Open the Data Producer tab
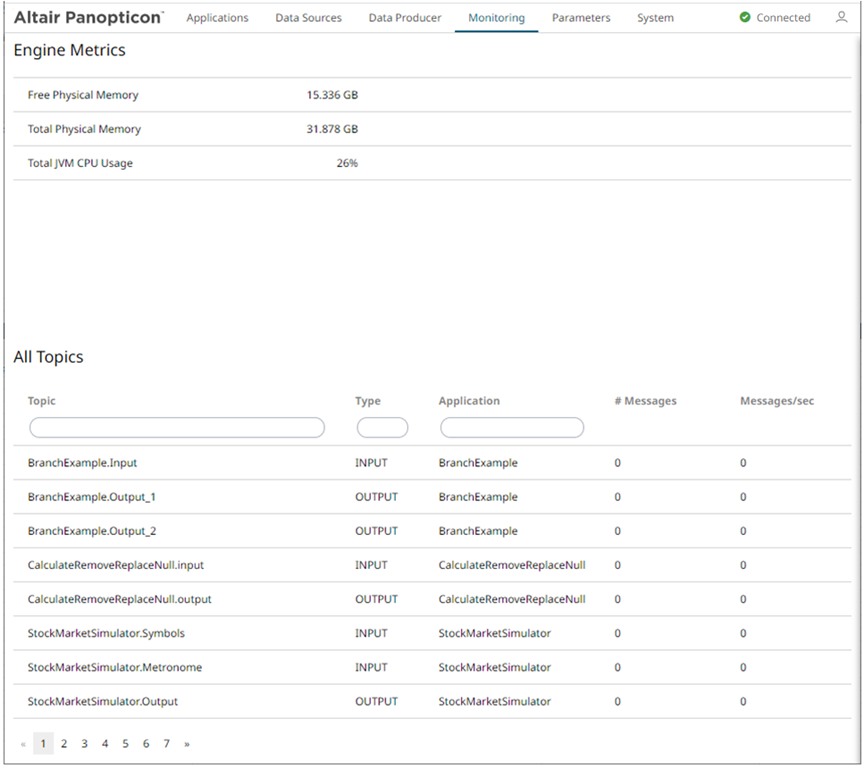The image size is (864, 768). (x=404, y=18)
